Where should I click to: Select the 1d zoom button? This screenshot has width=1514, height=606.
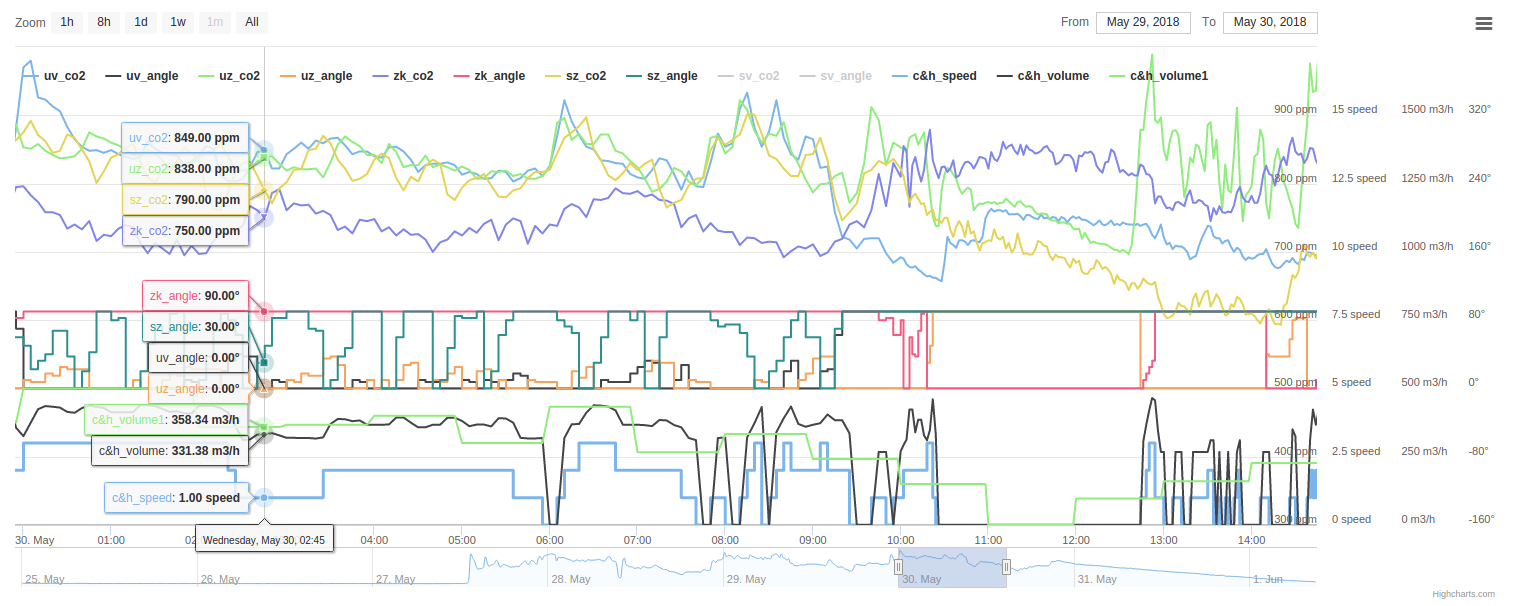coord(141,22)
